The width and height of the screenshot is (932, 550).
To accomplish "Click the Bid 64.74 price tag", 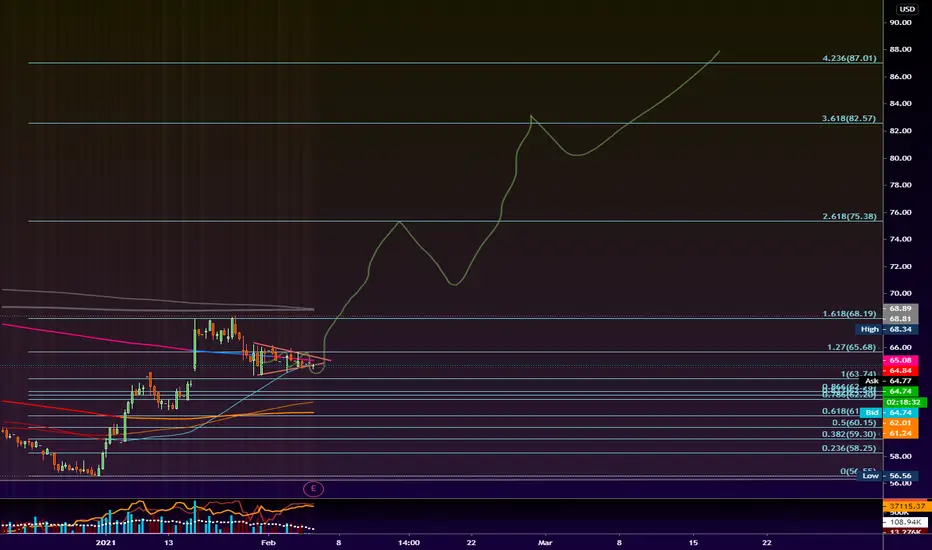I will [x=889, y=412].
